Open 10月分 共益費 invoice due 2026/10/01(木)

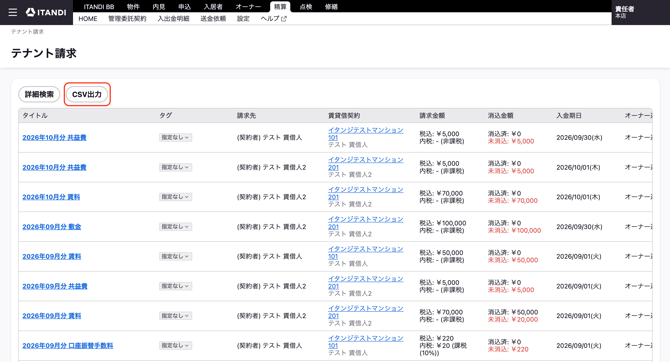tap(54, 167)
